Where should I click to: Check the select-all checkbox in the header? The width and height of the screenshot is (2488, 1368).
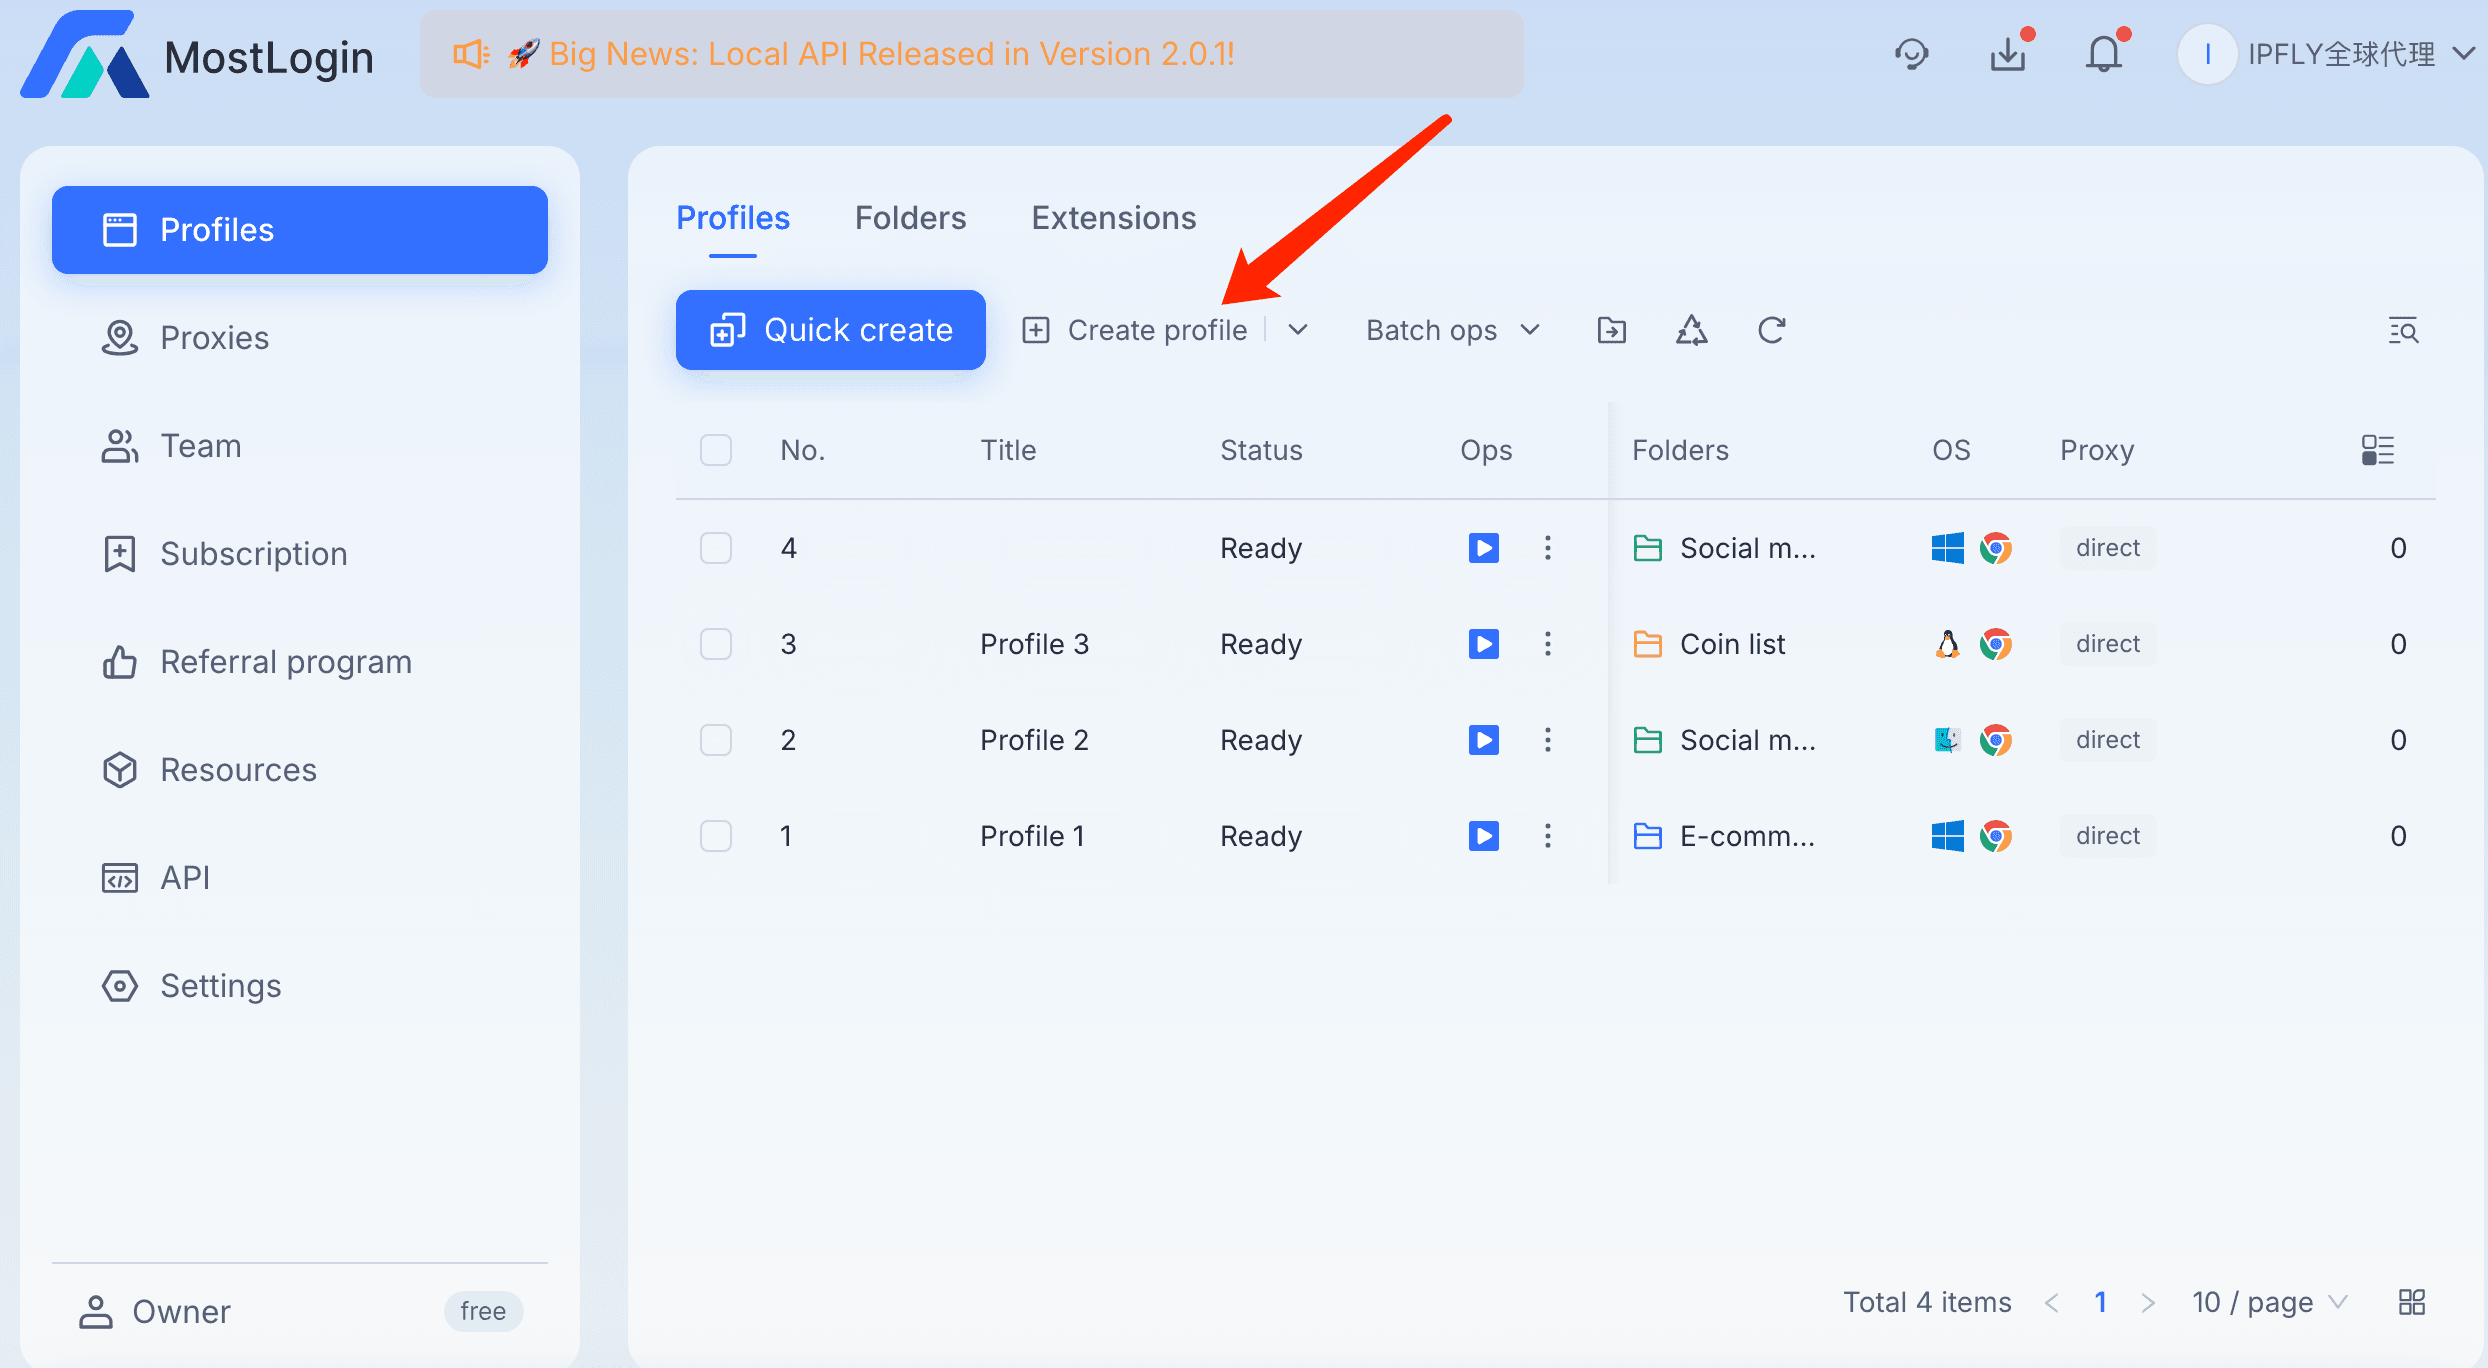tap(716, 450)
